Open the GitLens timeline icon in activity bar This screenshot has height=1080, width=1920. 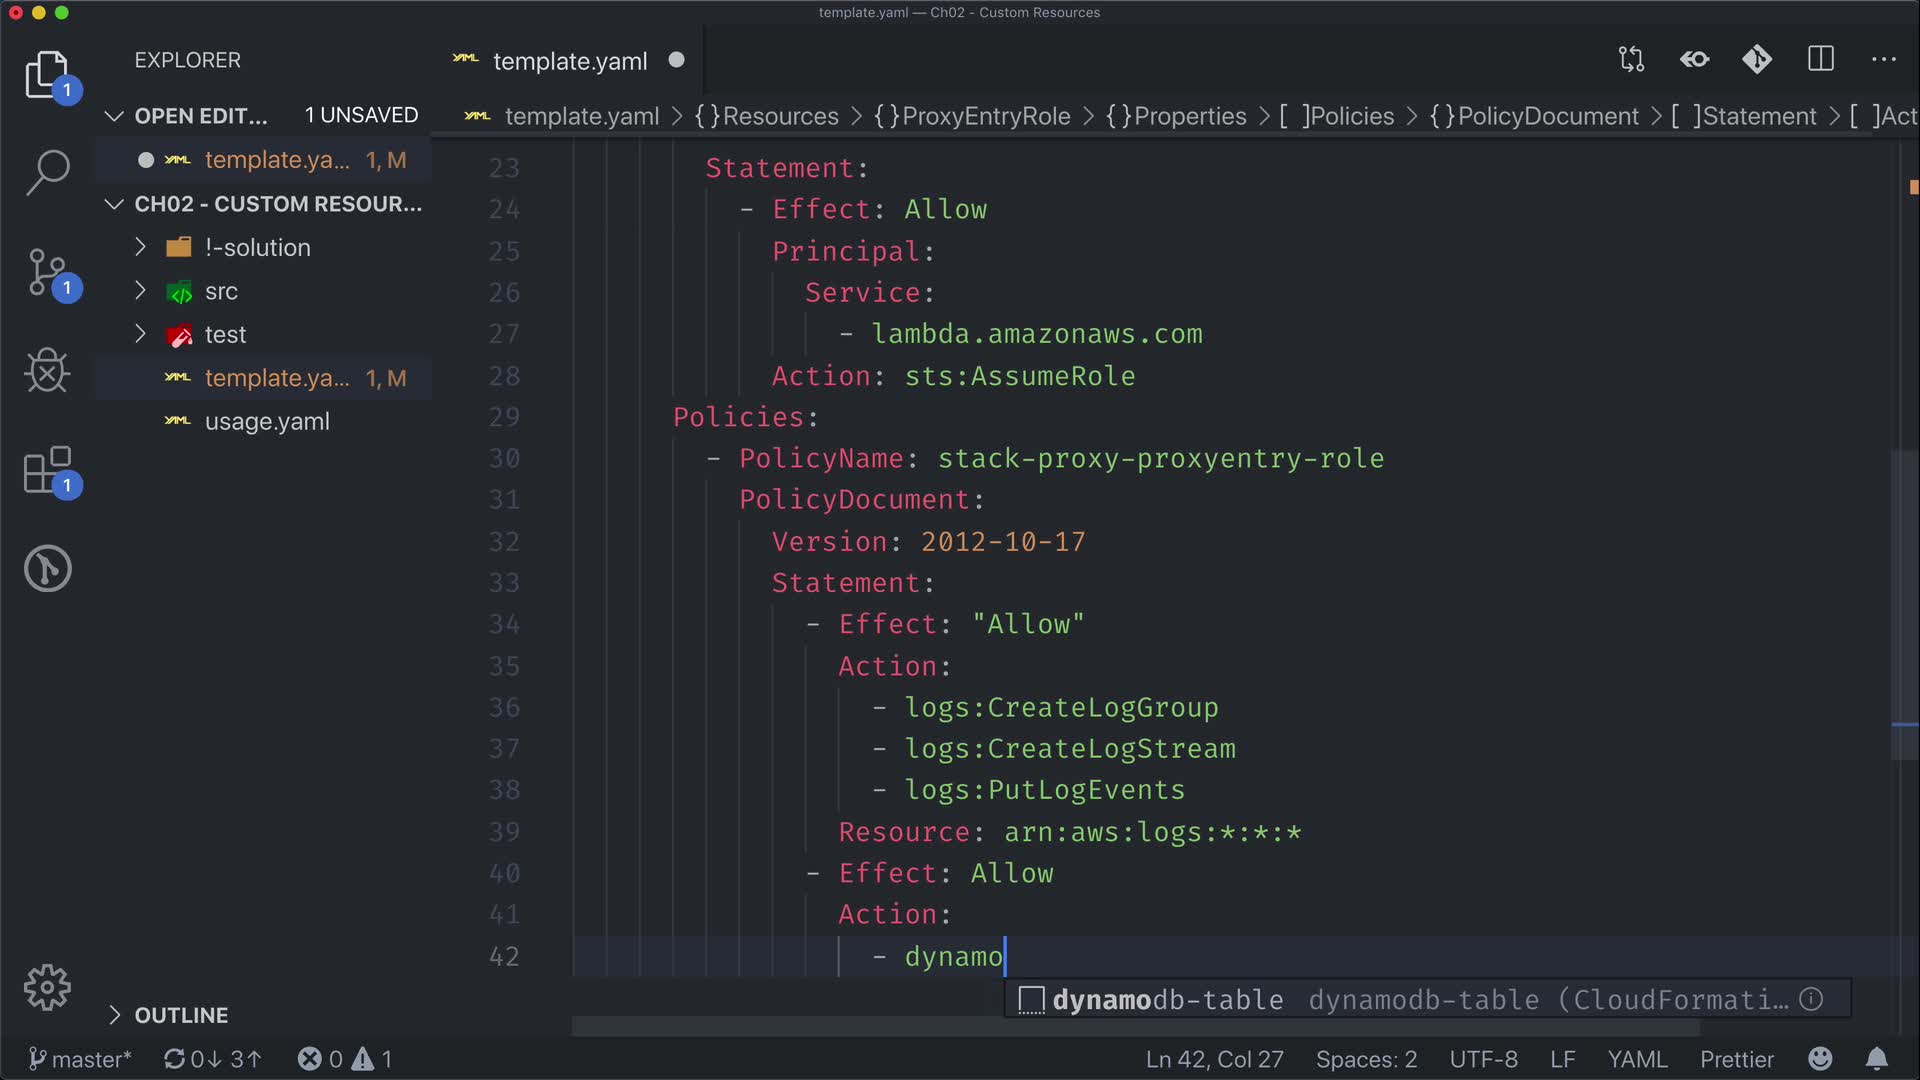pyautogui.click(x=47, y=568)
